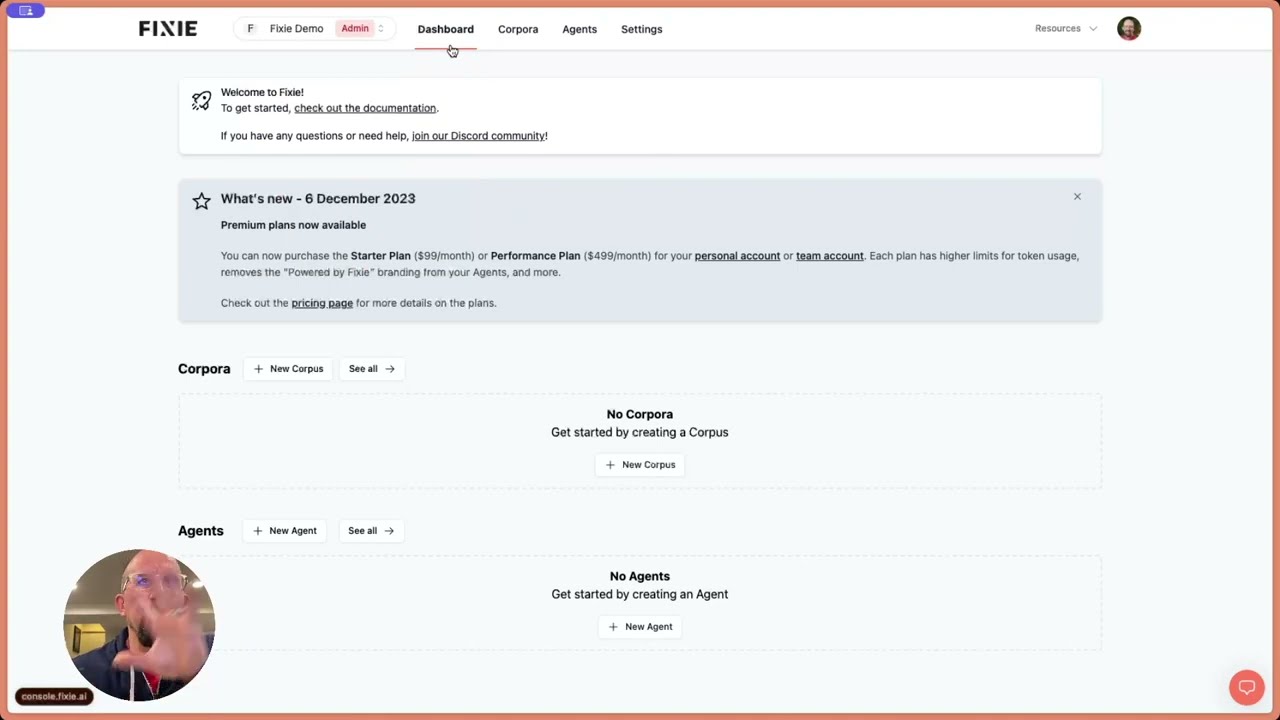Click the console.fixie.ai label

(x=54, y=696)
